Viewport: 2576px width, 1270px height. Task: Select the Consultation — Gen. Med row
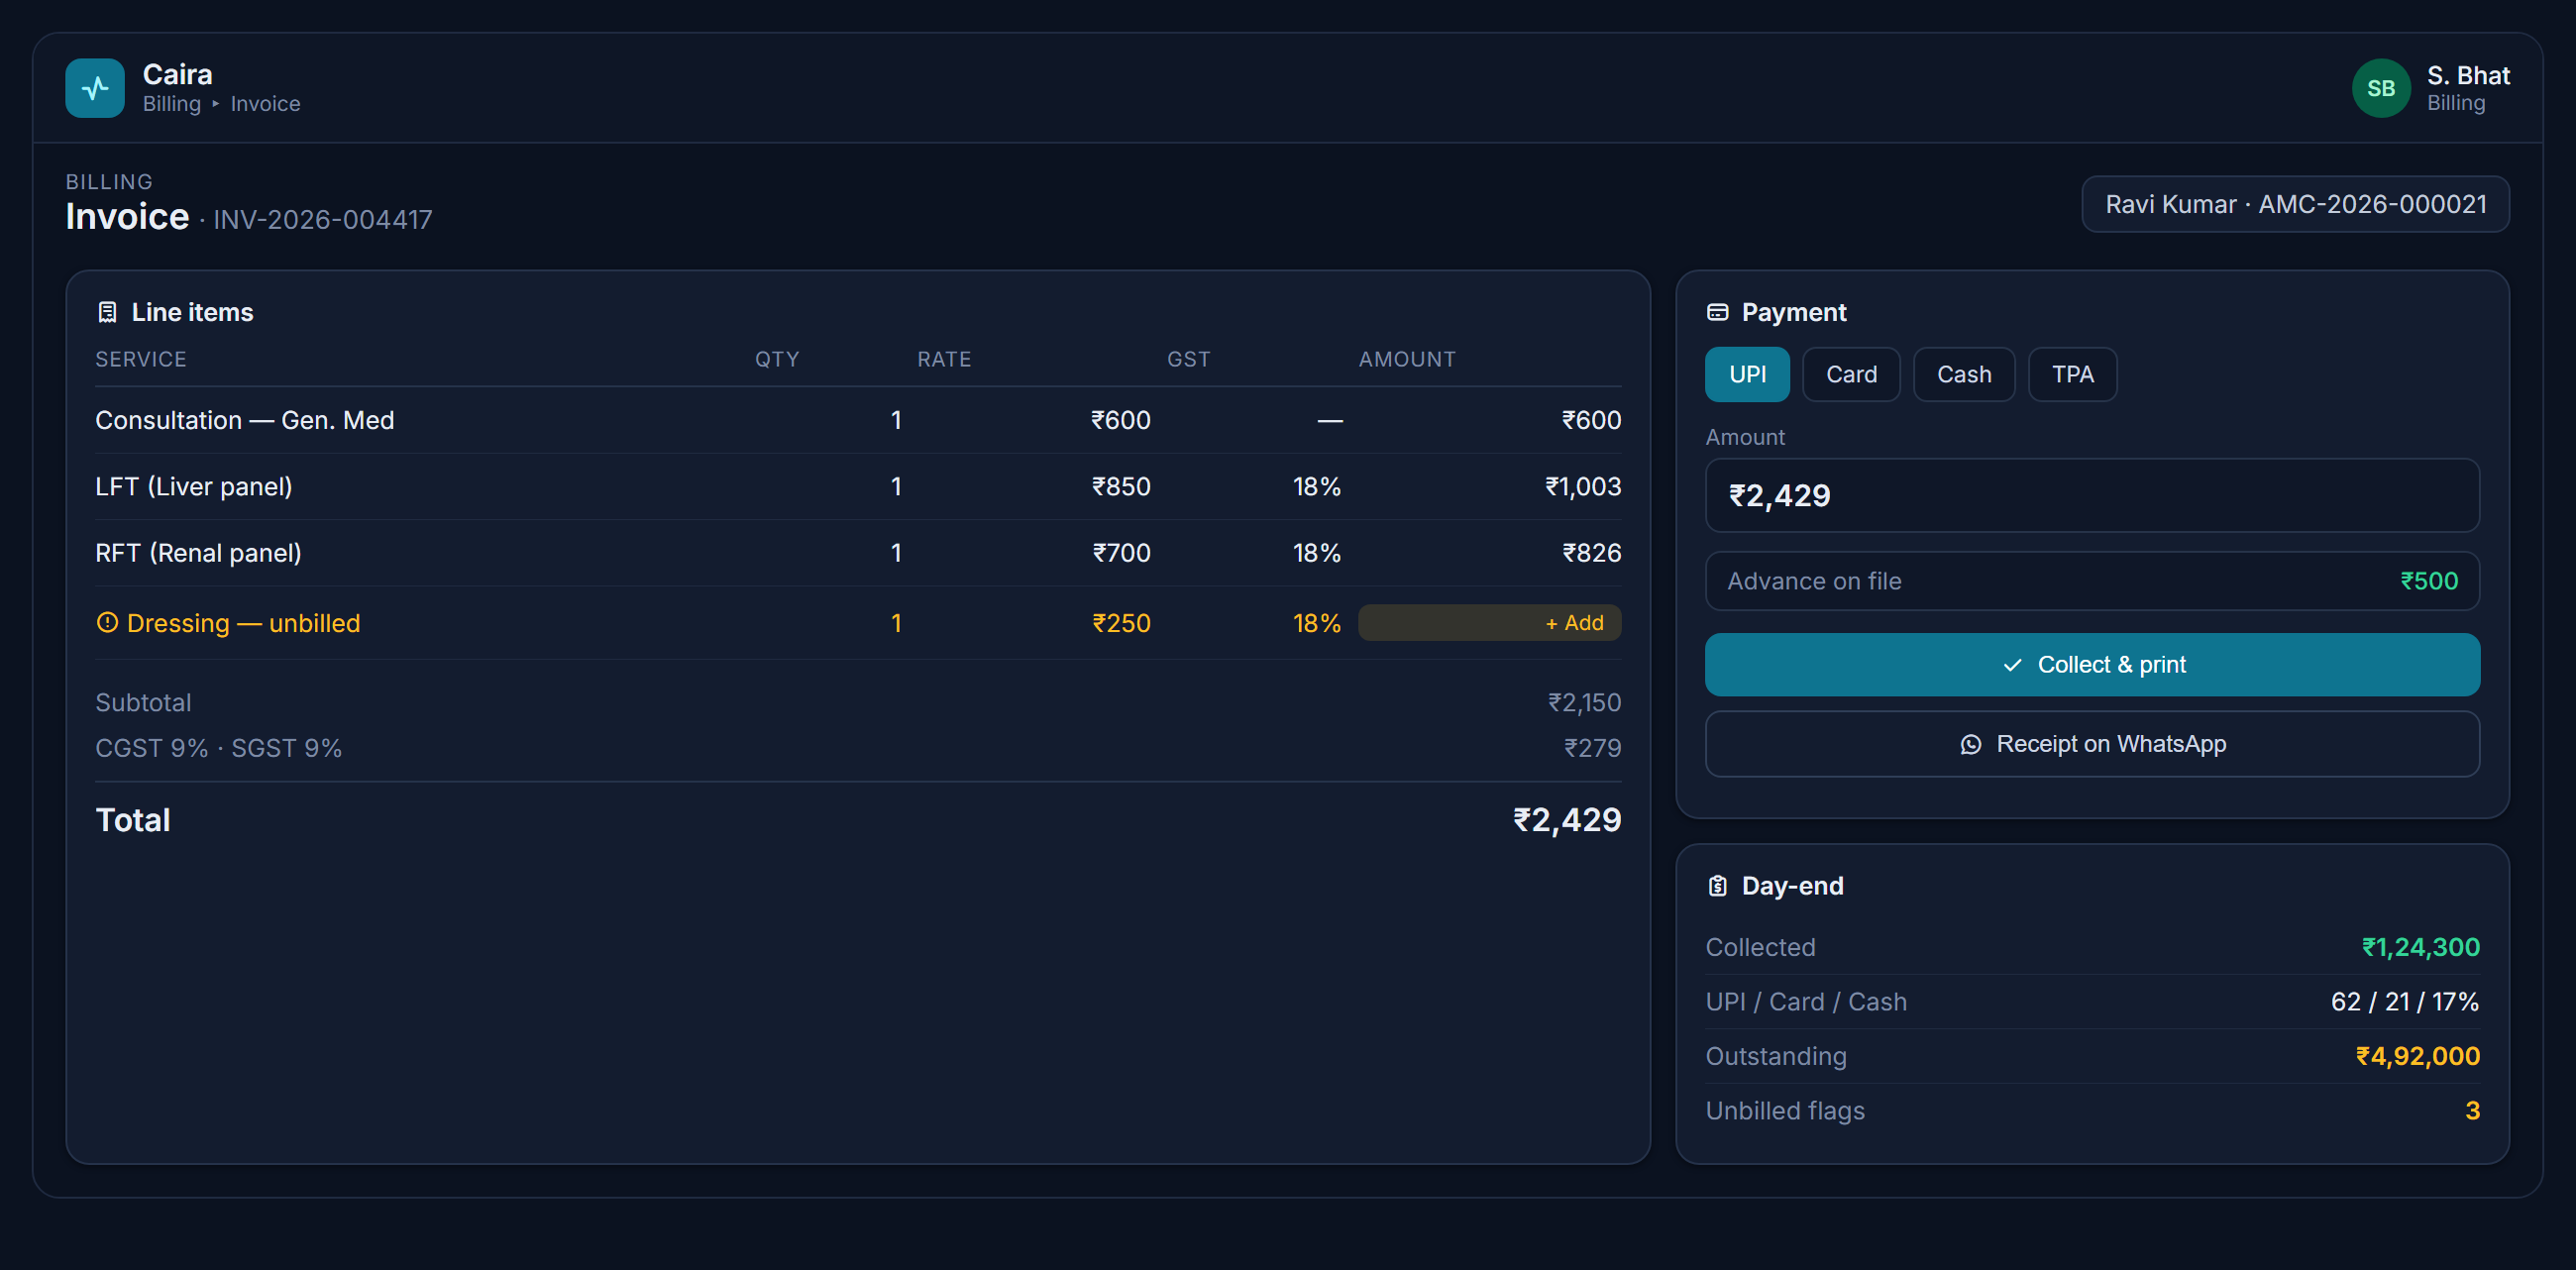858,420
